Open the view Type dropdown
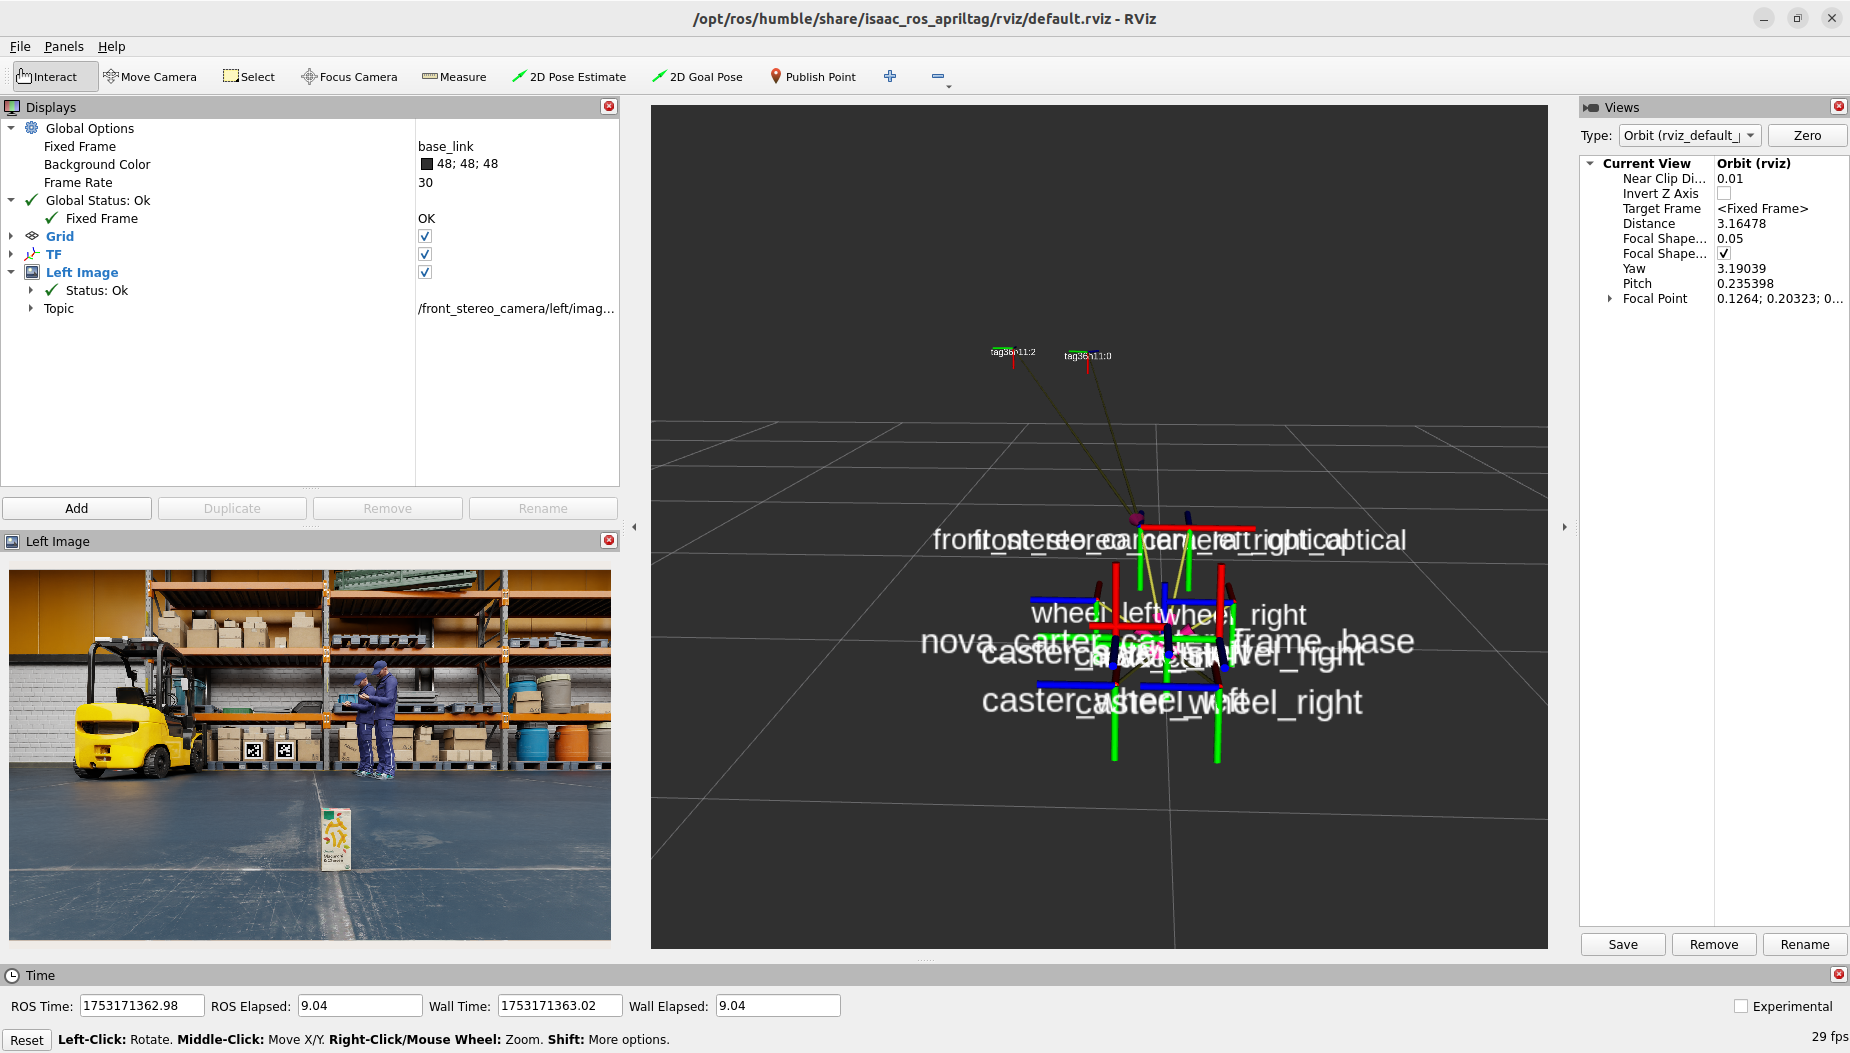Image resolution: width=1850 pixels, height=1053 pixels. [x=1689, y=136]
